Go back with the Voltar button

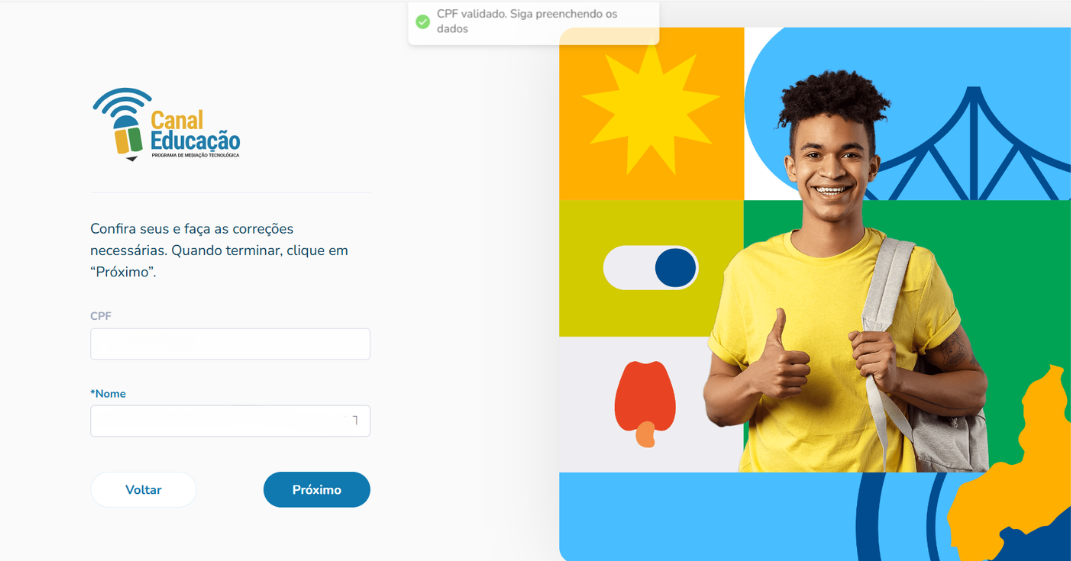tap(143, 489)
